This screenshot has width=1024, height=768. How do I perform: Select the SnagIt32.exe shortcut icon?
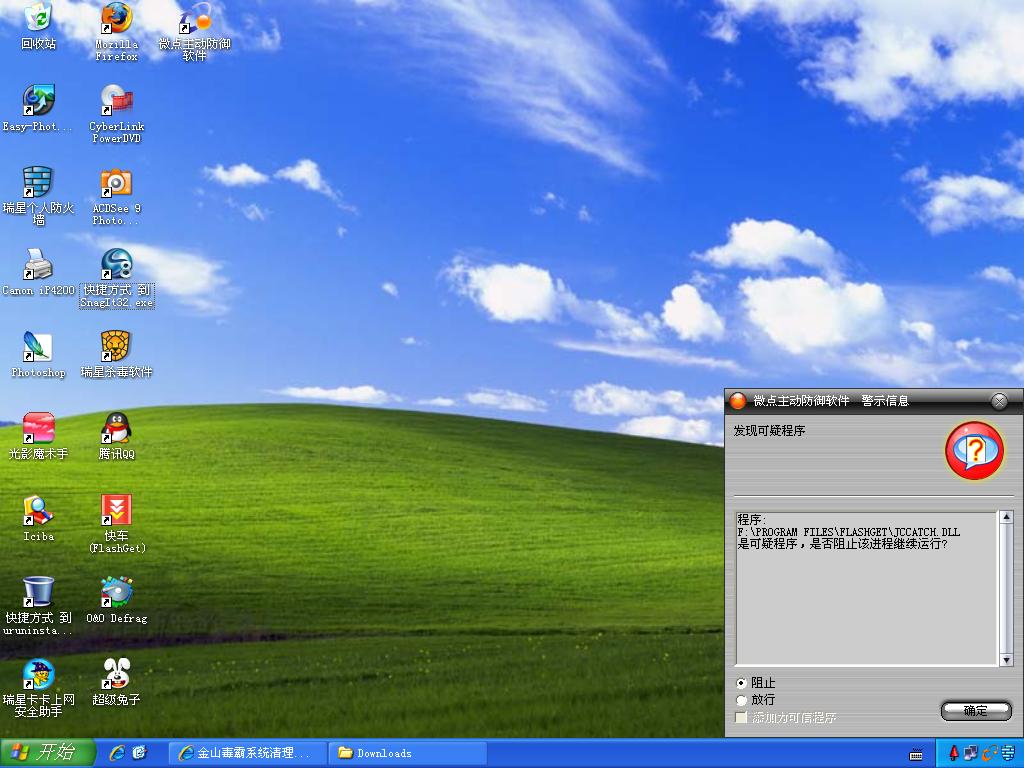point(116,264)
